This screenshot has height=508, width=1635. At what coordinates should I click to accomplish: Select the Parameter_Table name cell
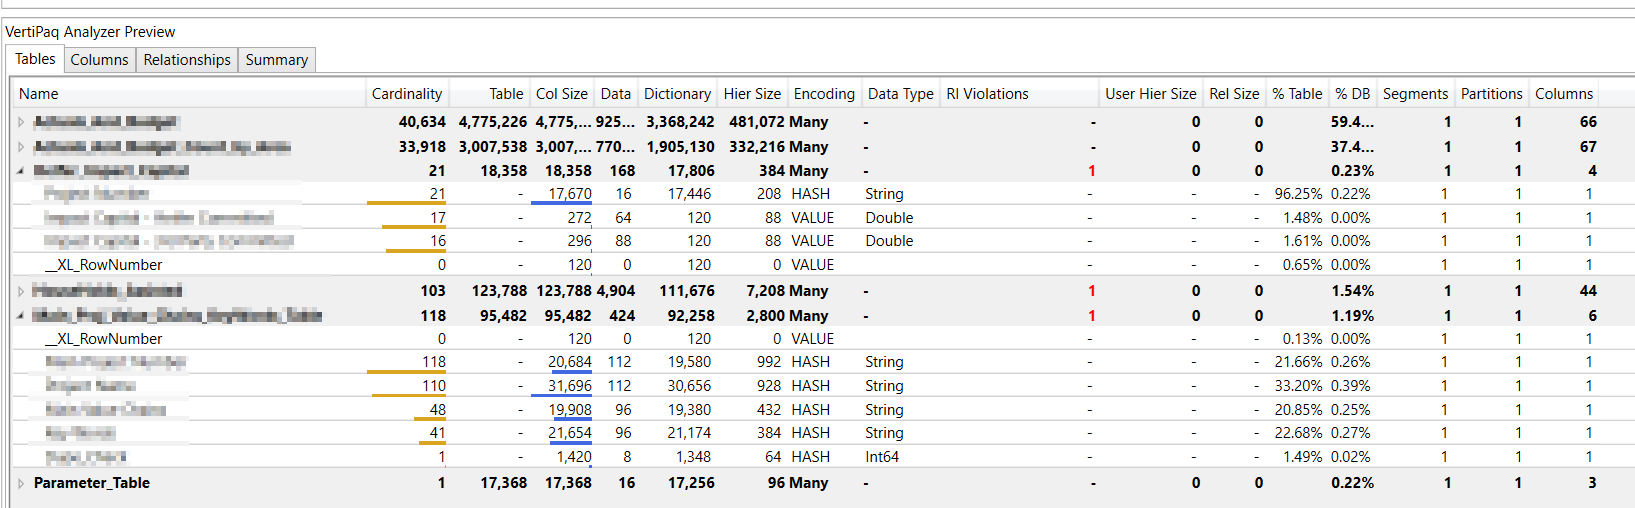click(x=92, y=483)
